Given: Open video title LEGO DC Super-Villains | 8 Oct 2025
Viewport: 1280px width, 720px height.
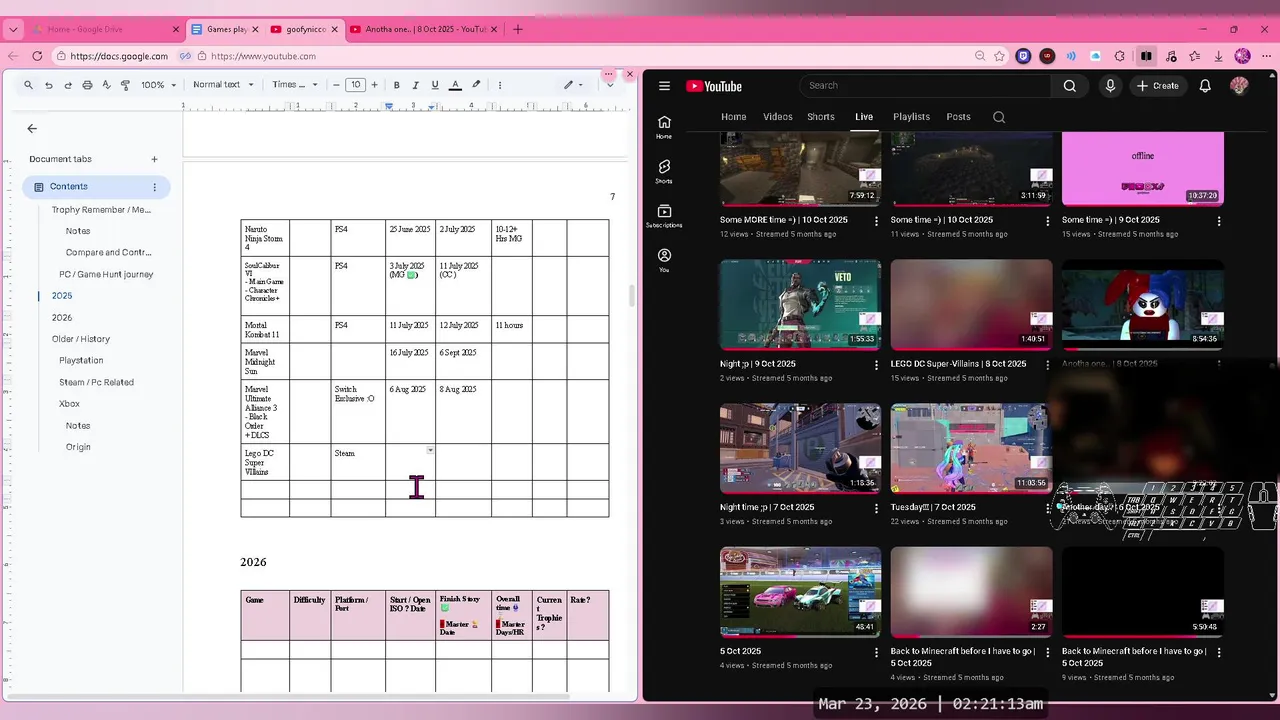Looking at the screenshot, I should [x=958, y=364].
